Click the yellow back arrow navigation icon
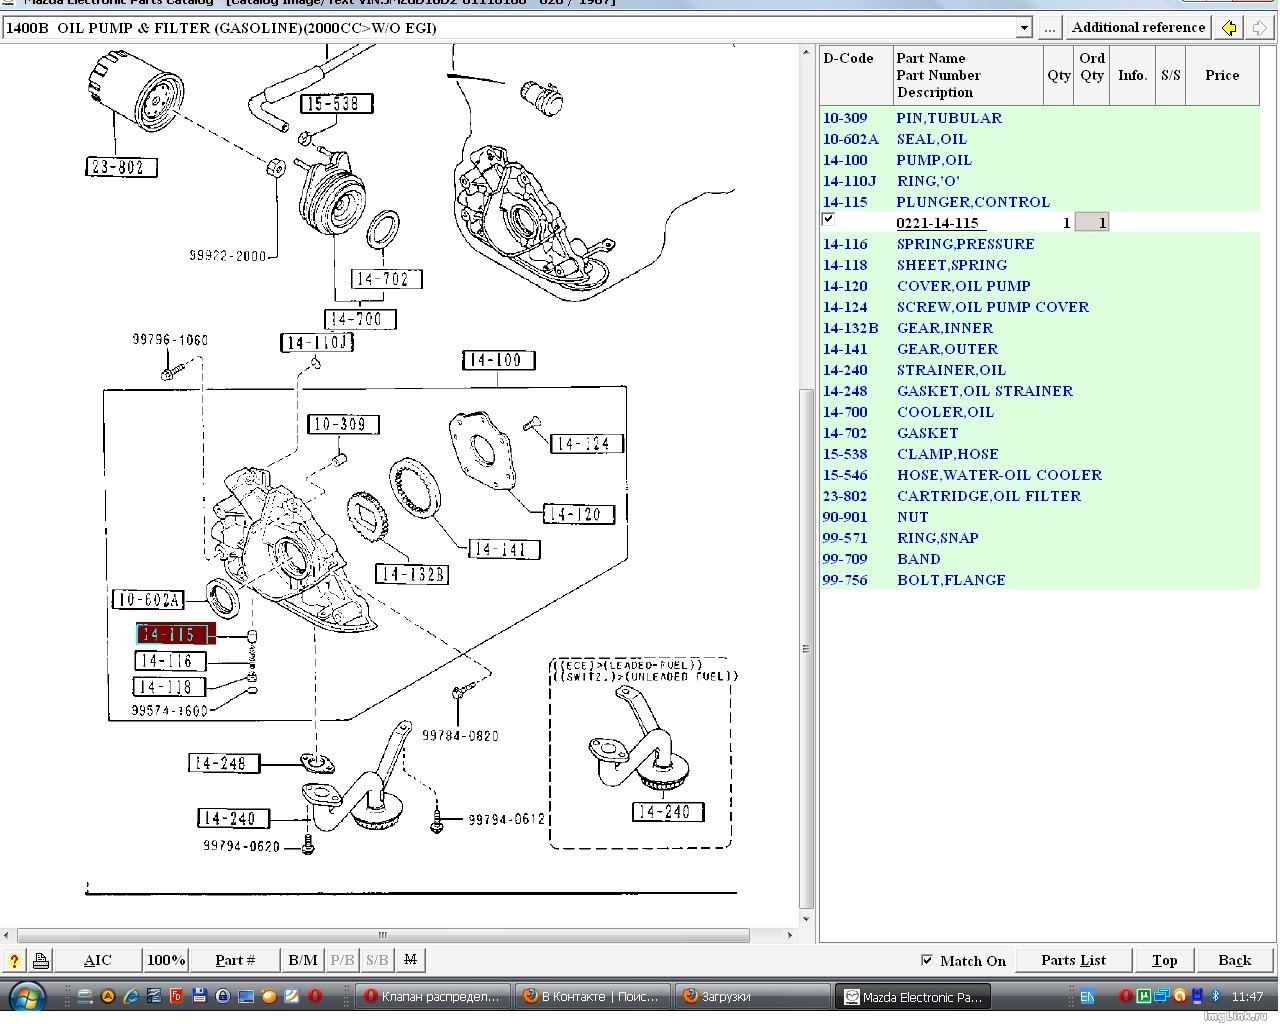This screenshot has height=1024, width=1280. pyautogui.click(x=1229, y=28)
